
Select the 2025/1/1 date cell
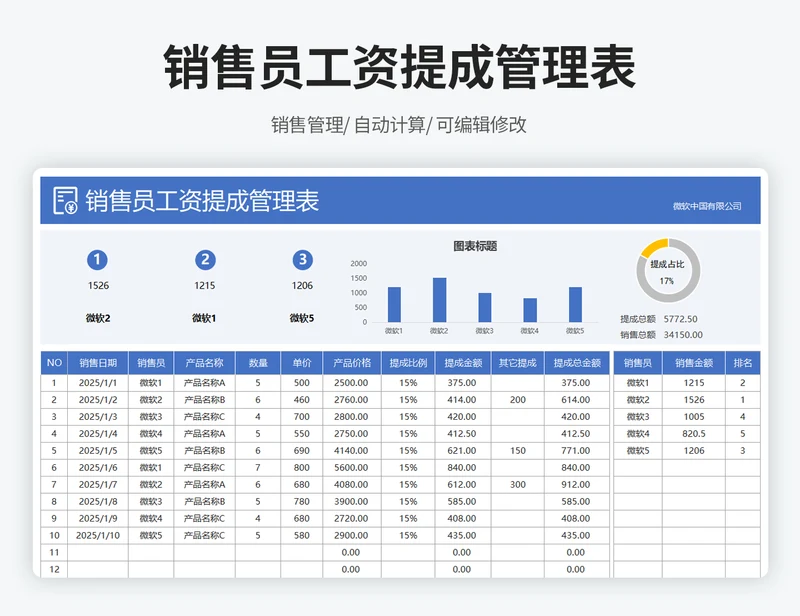pyautogui.click(x=98, y=383)
